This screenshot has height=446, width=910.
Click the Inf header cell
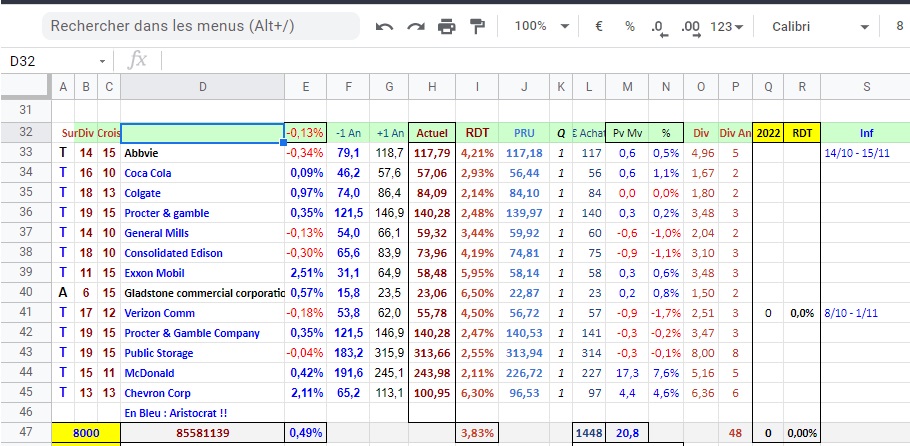865,133
